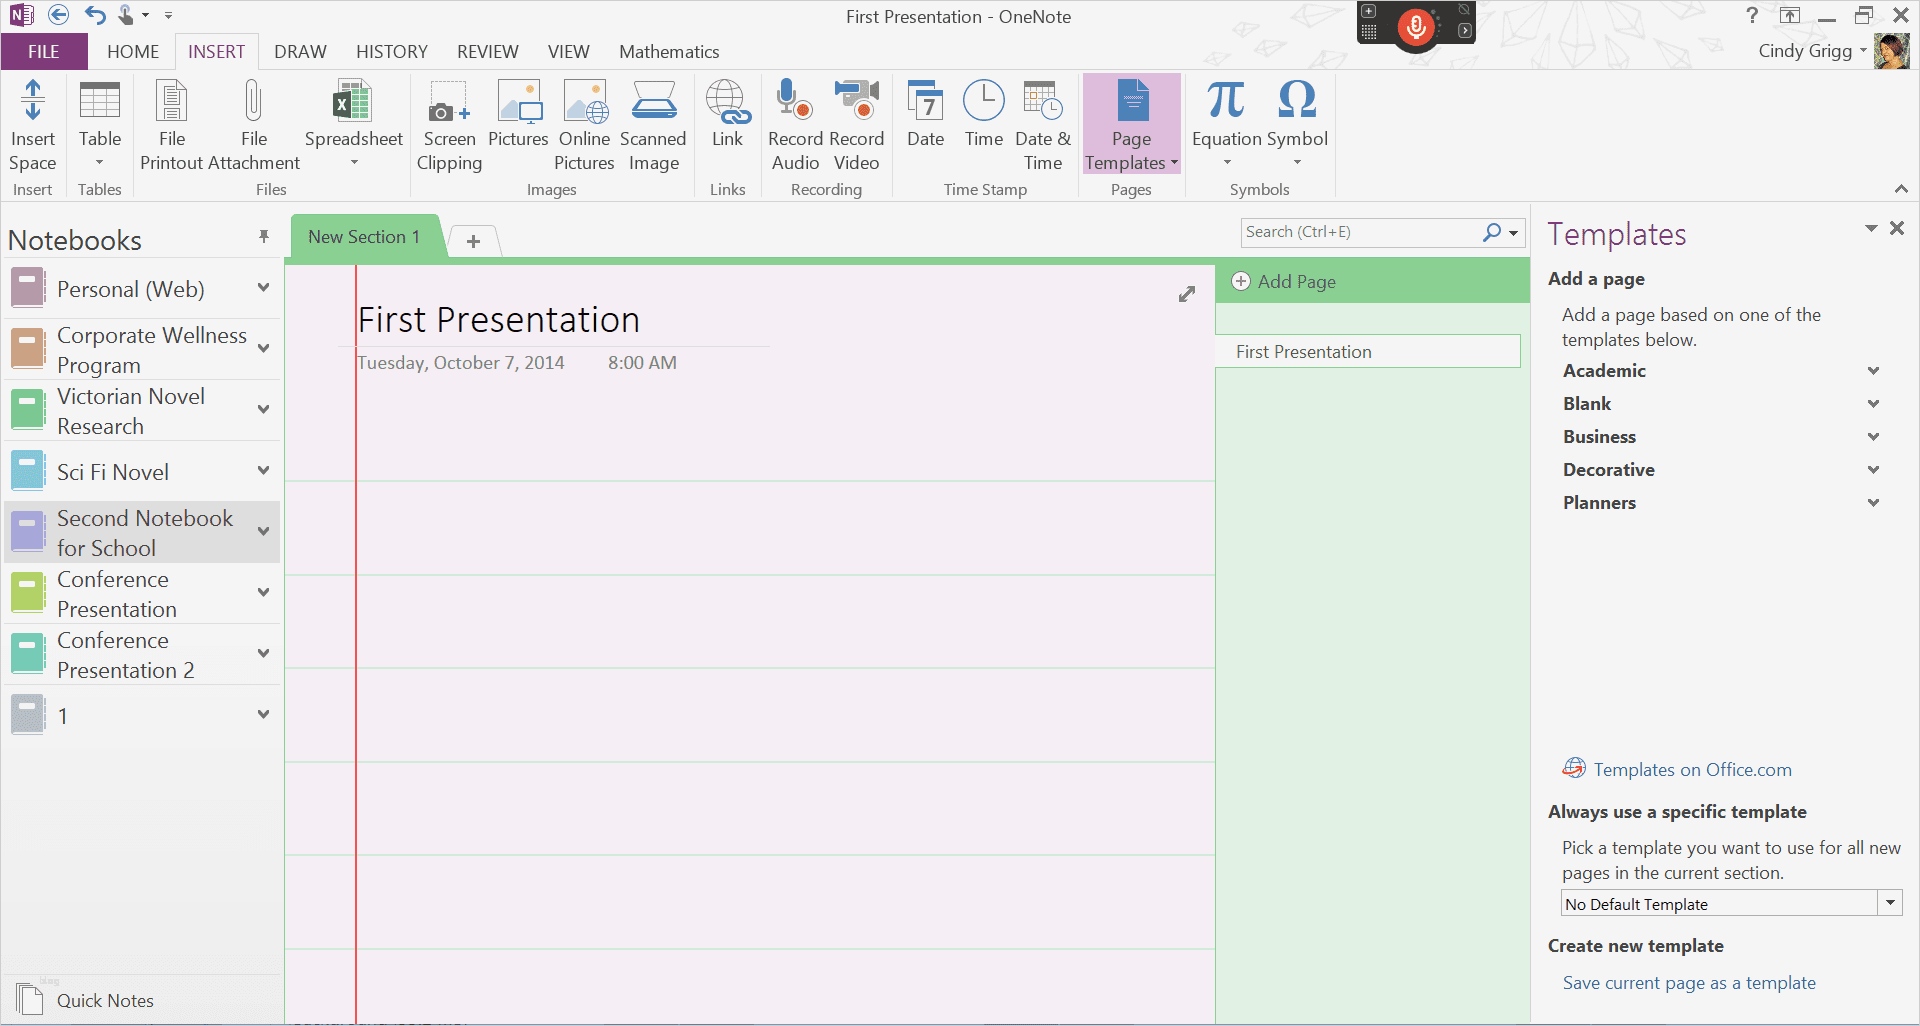Pin the Notebooks pane
Viewport: 1920px width, 1026px height.
pyautogui.click(x=264, y=237)
